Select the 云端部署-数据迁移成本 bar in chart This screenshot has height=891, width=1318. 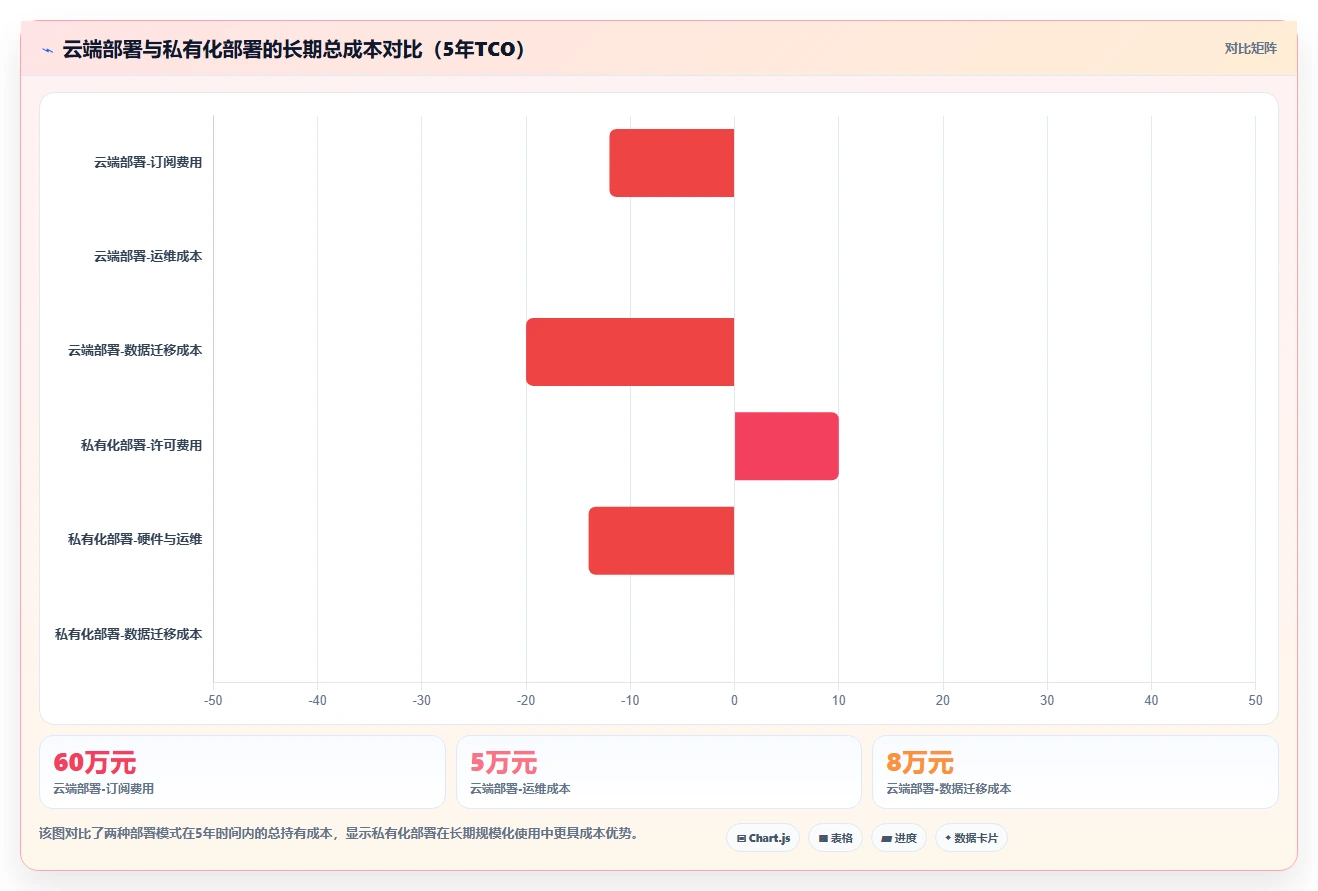(x=630, y=352)
